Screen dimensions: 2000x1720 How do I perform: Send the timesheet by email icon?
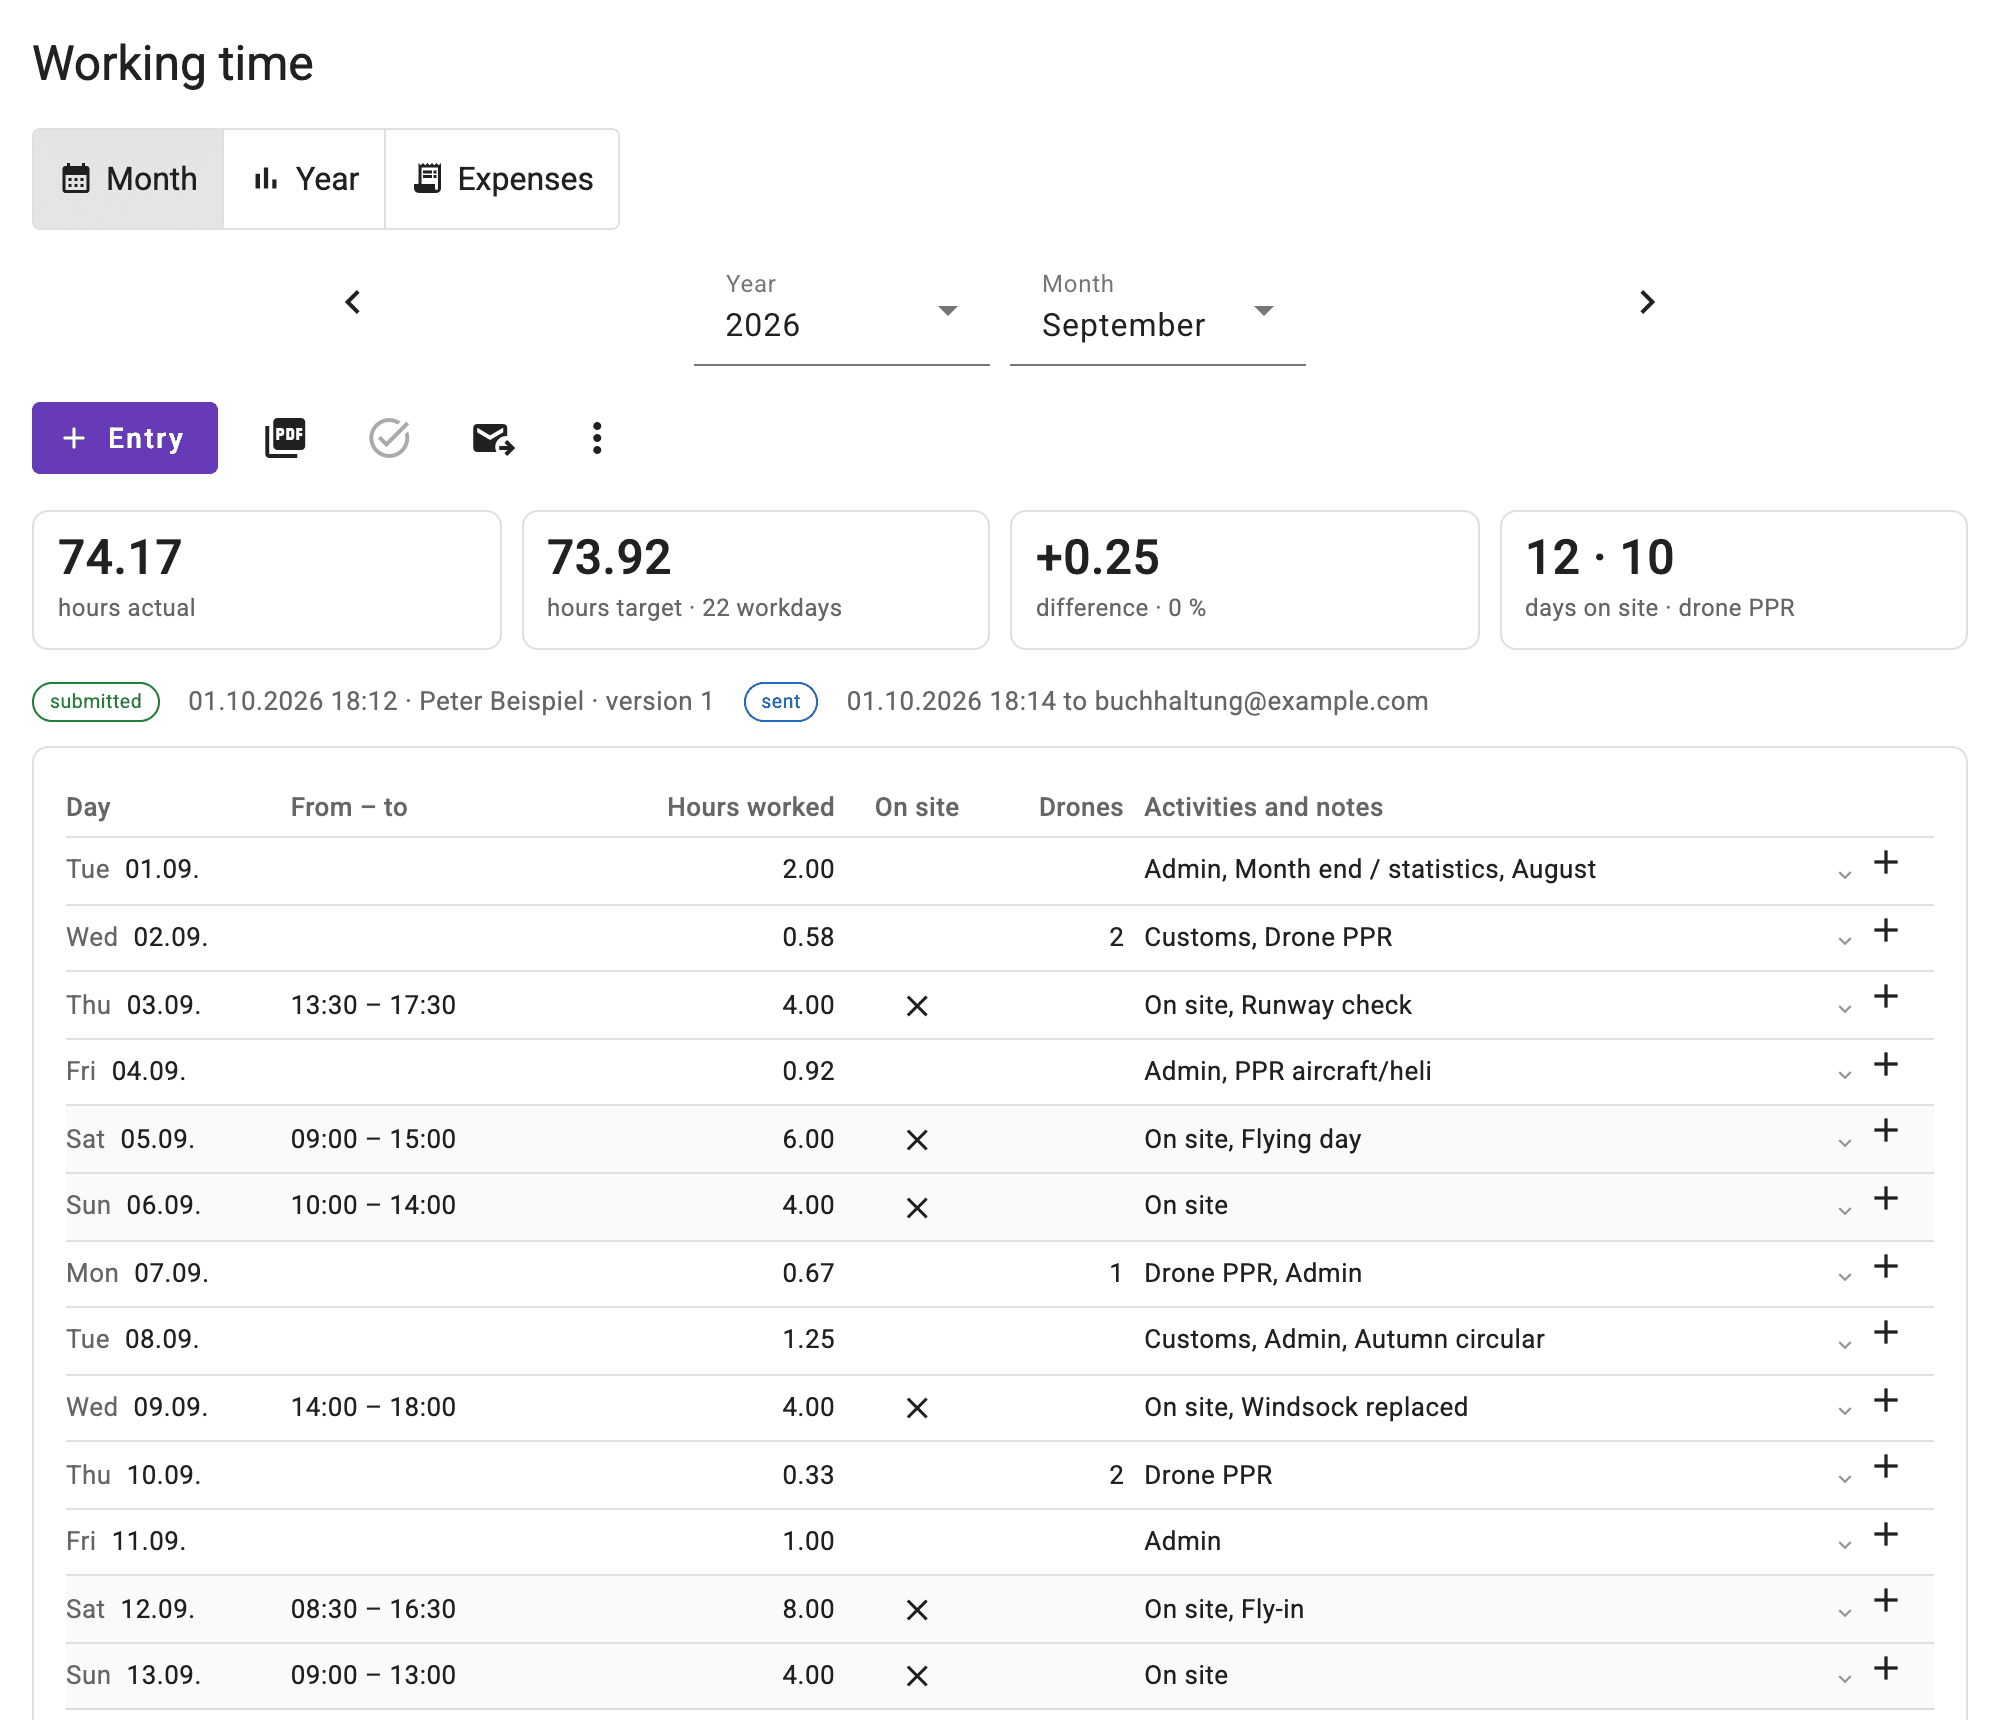pos(493,438)
